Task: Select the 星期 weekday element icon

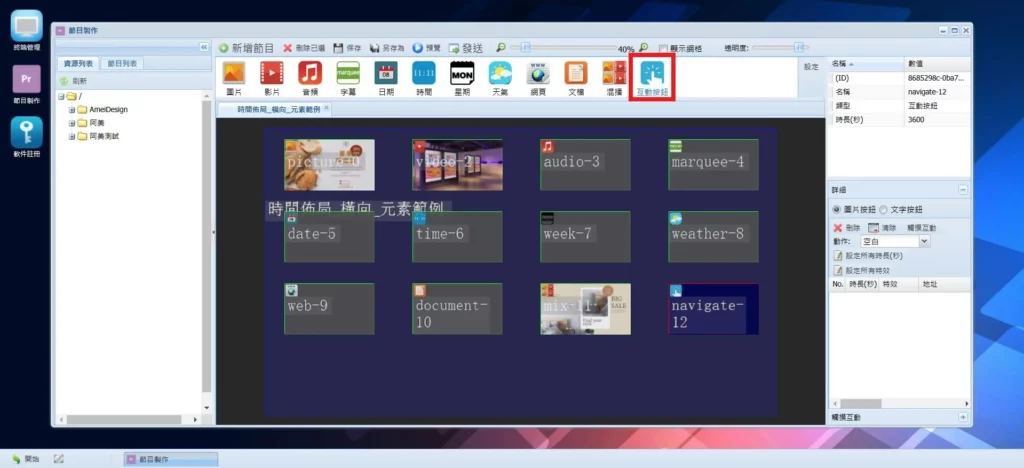Action: coord(461,77)
